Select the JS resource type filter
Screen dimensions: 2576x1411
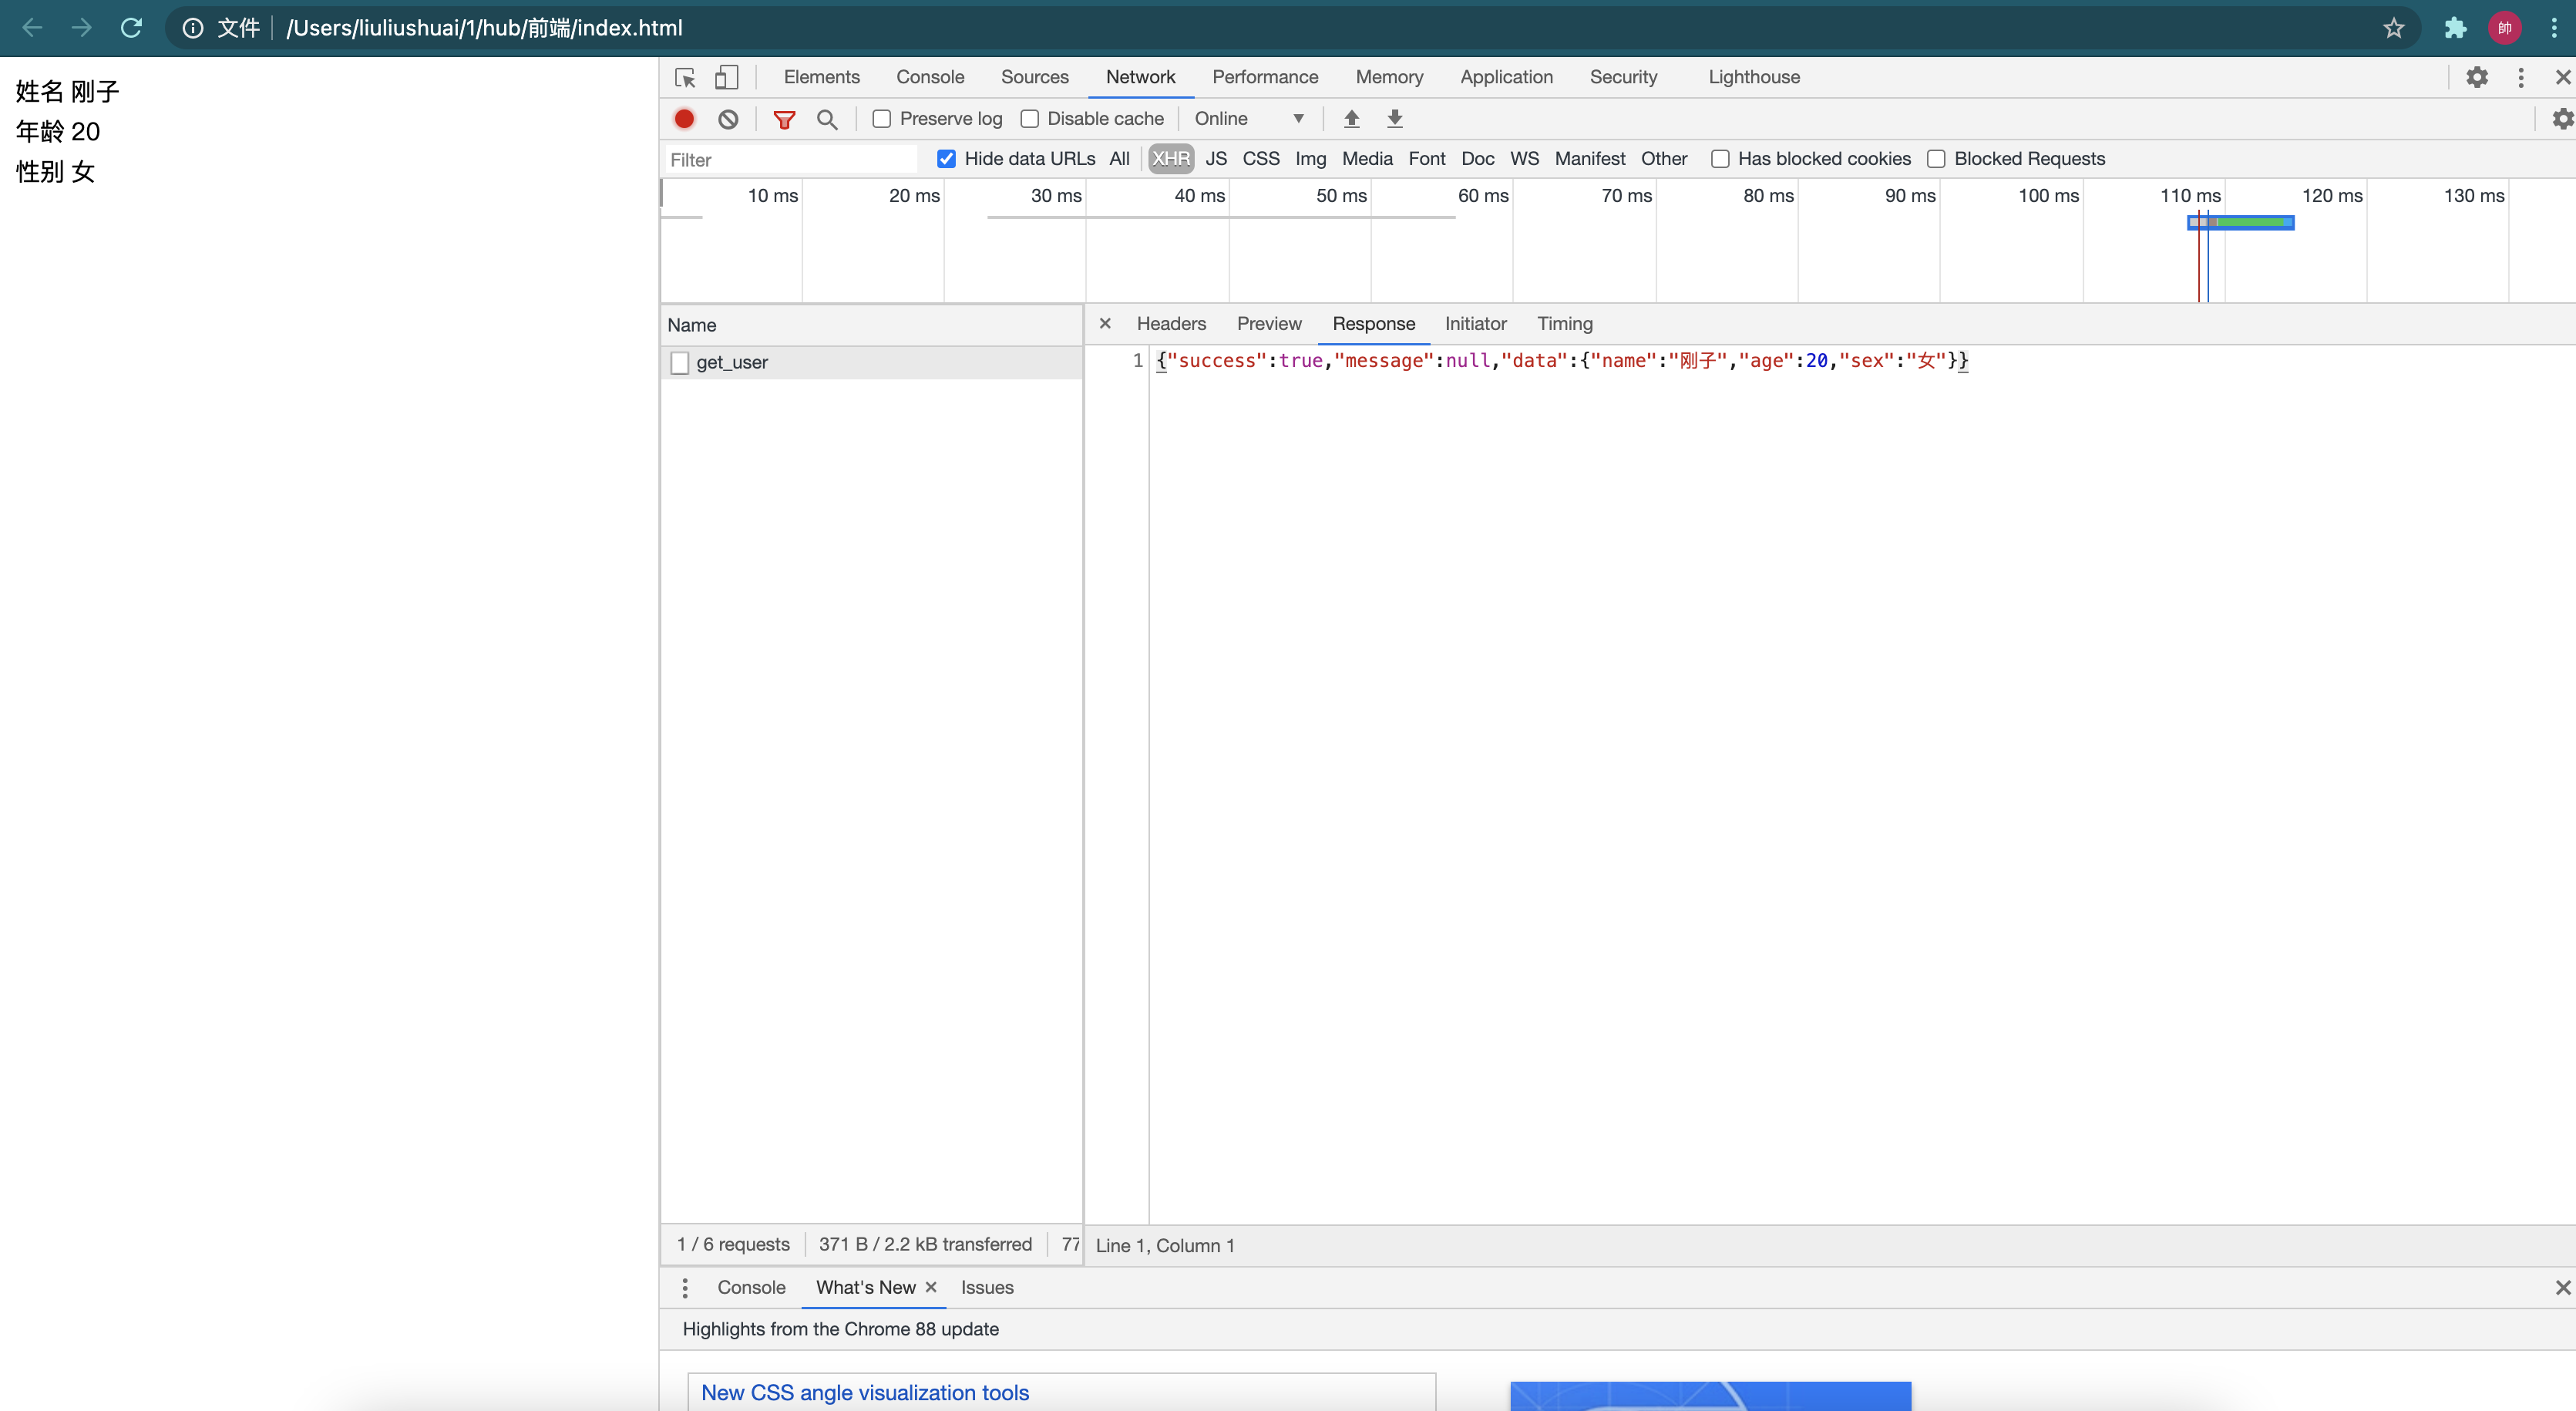[x=1215, y=159]
